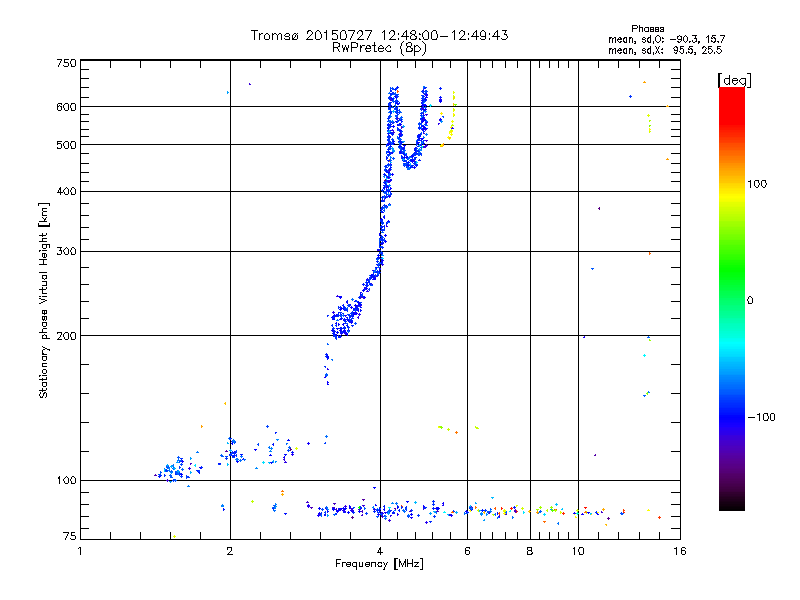The height and width of the screenshot is (600, 800).
Task: Click the blue E-layer cluster near 100 km
Action: click(178, 468)
